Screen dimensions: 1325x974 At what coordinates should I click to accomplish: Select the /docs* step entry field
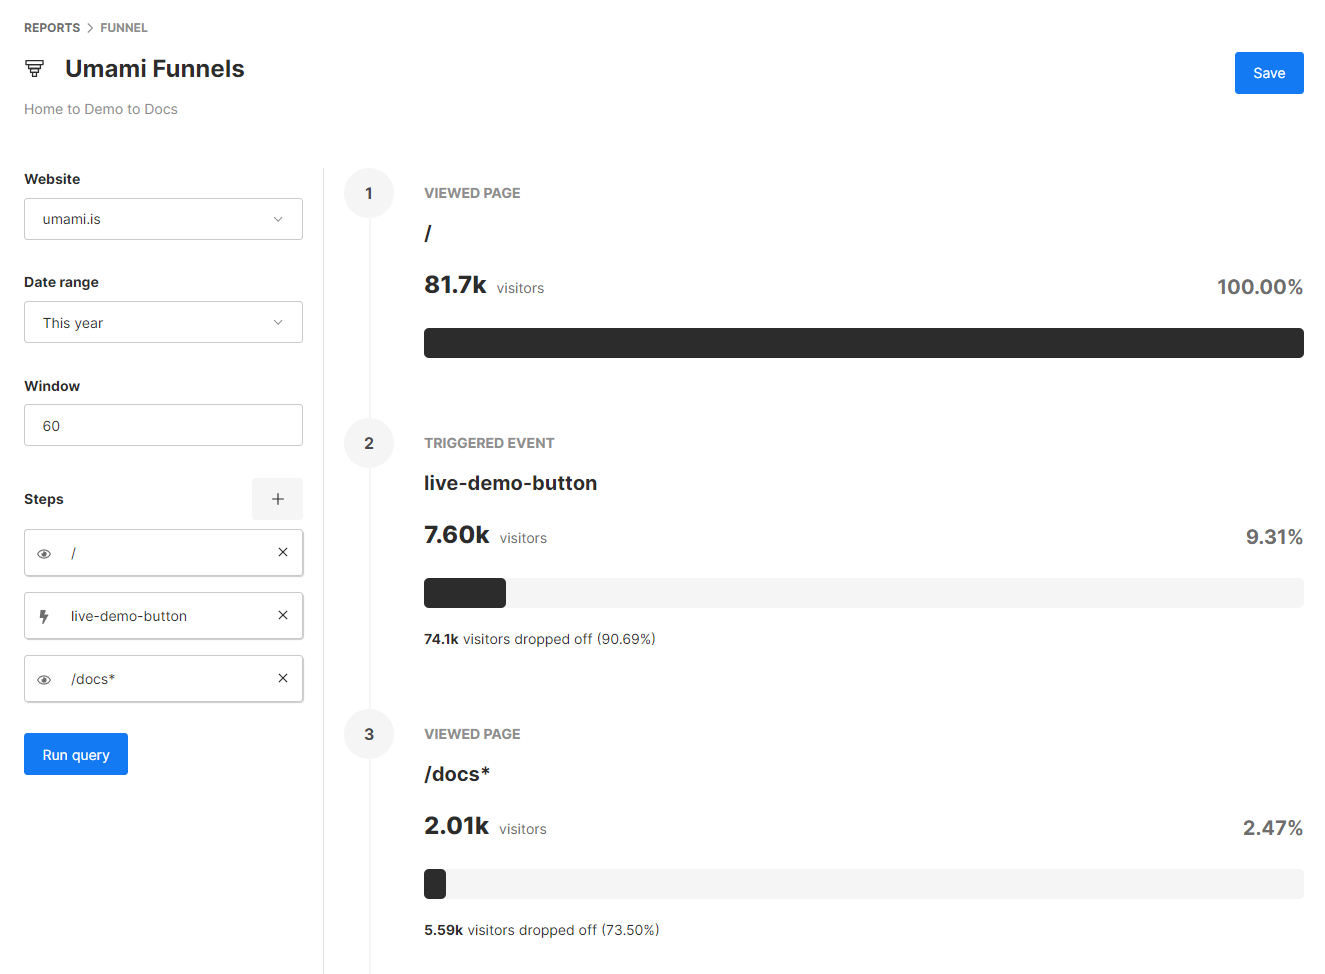165,679
